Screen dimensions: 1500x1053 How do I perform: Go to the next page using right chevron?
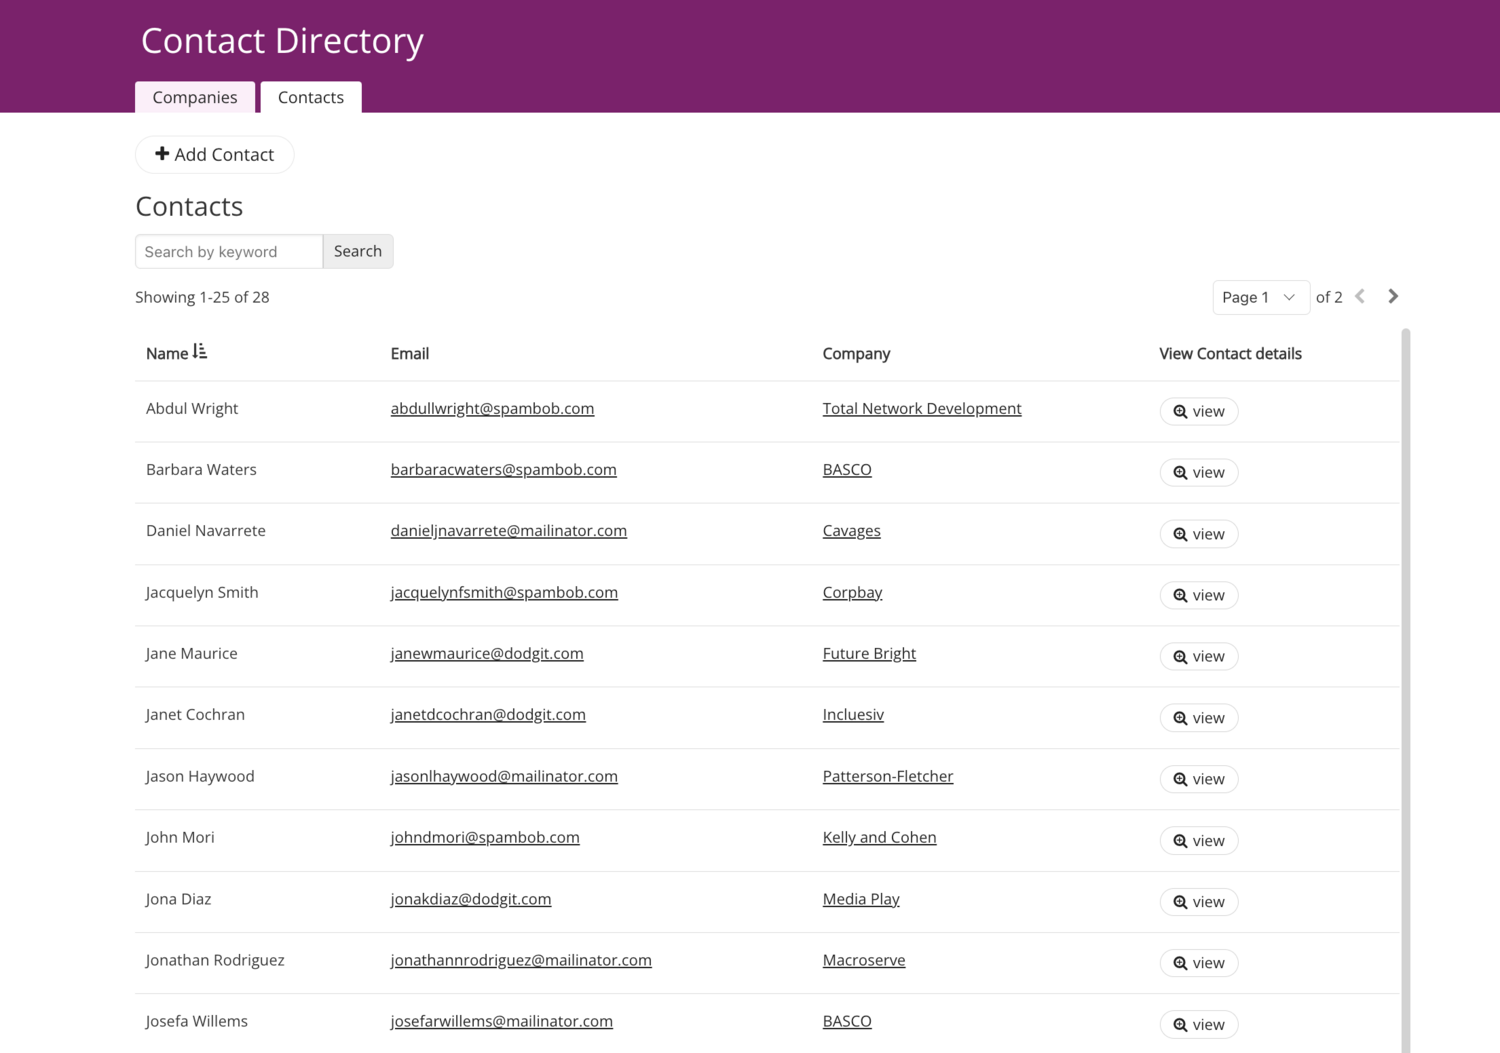1393,297
